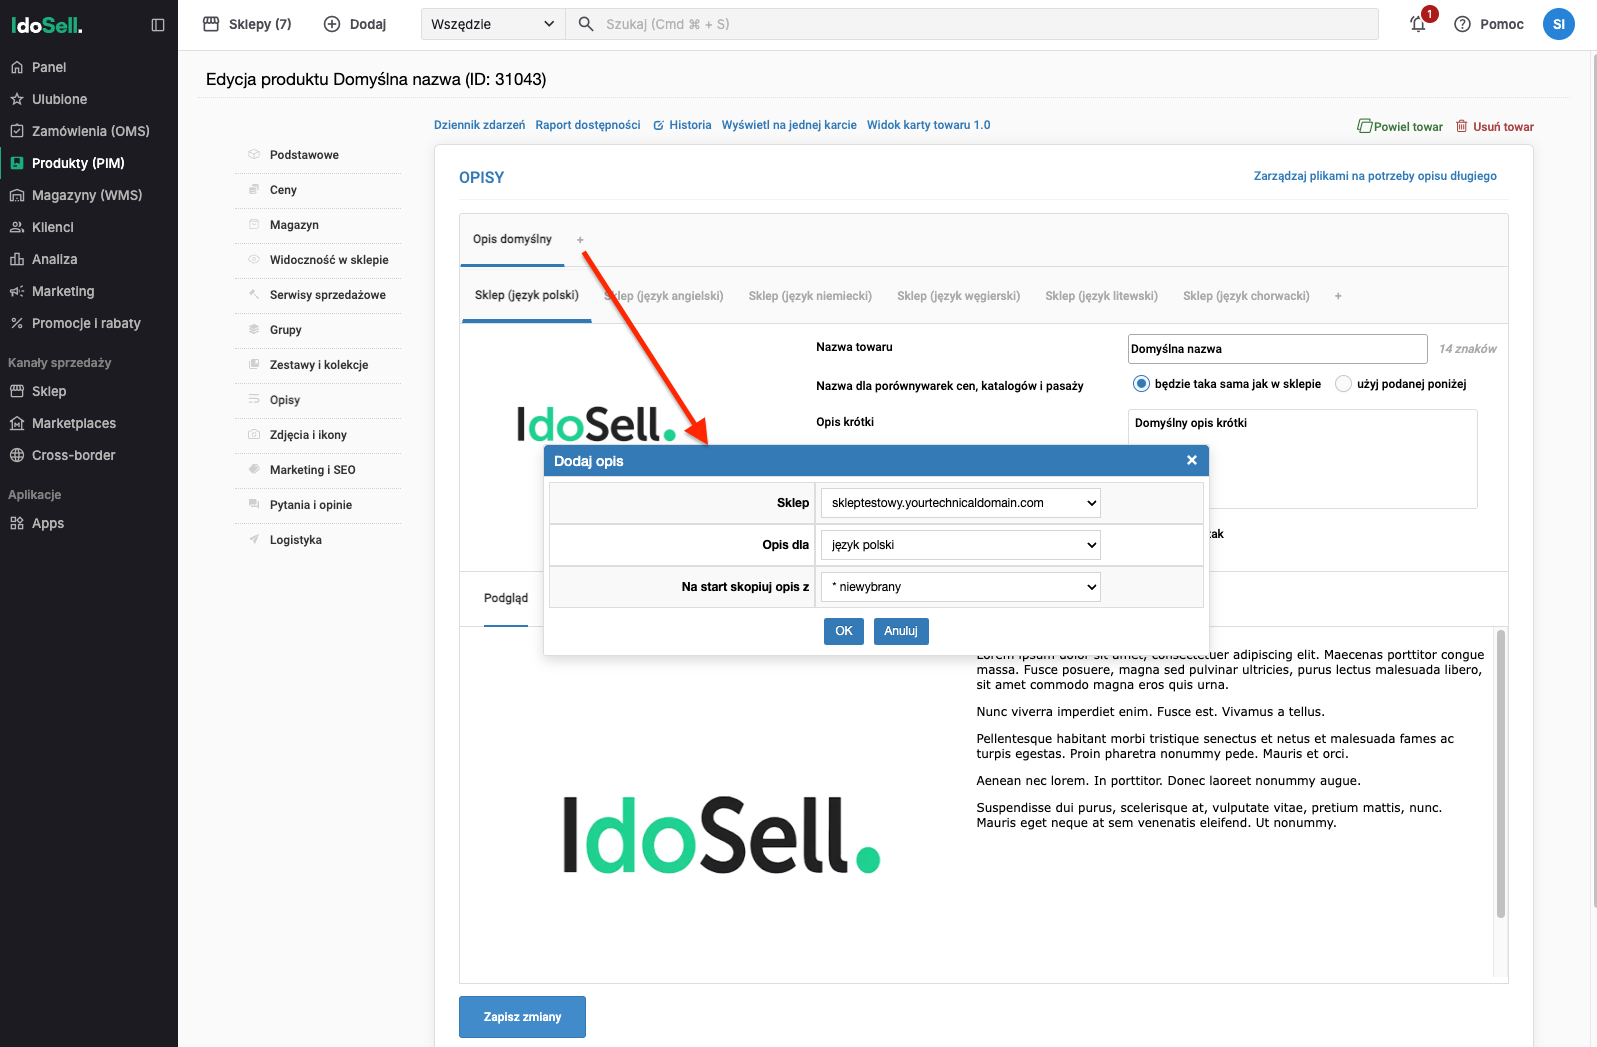Screen dimensions: 1597x1047
Task: Open Marketing i SEO section
Action: (313, 470)
